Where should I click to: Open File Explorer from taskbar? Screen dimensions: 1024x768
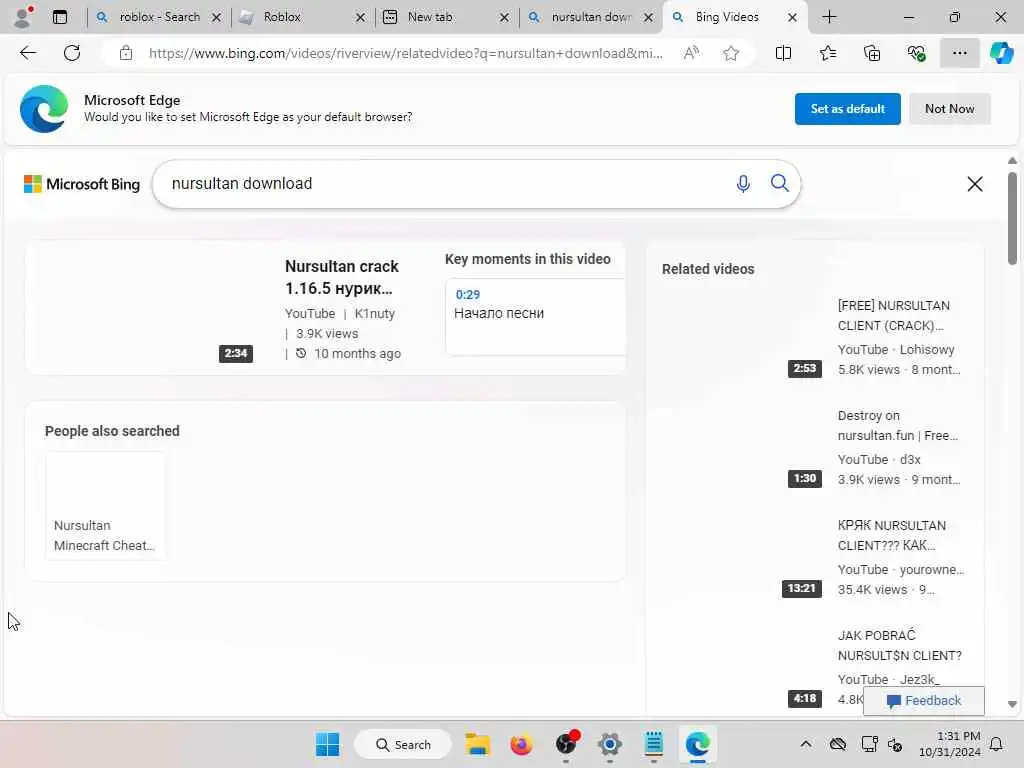[x=477, y=744]
